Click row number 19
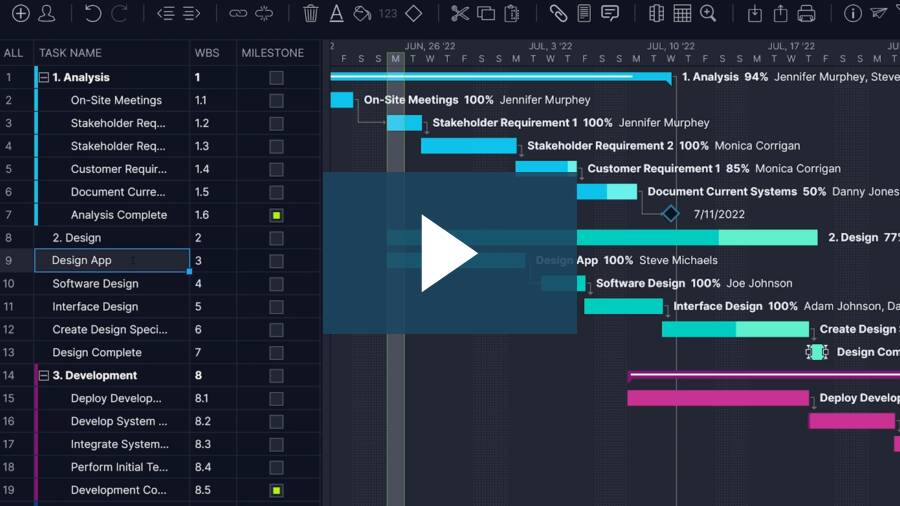Screen dimensions: 900x506 click(9, 491)
